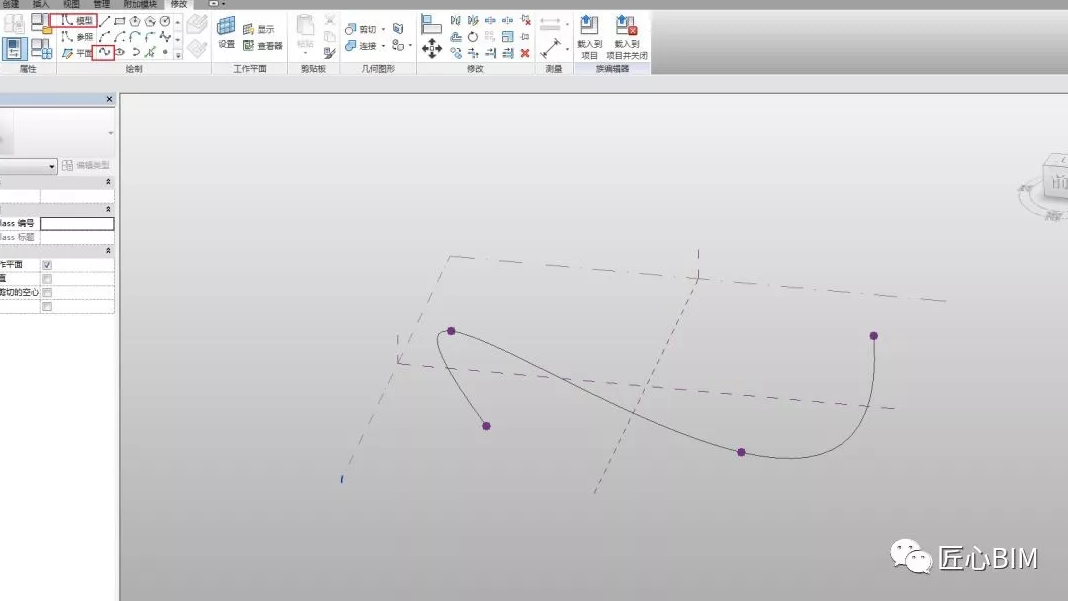This screenshot has height=601, width=1068.
Task: Click the red Delete X icon
Action: click(x=525, y=53)
